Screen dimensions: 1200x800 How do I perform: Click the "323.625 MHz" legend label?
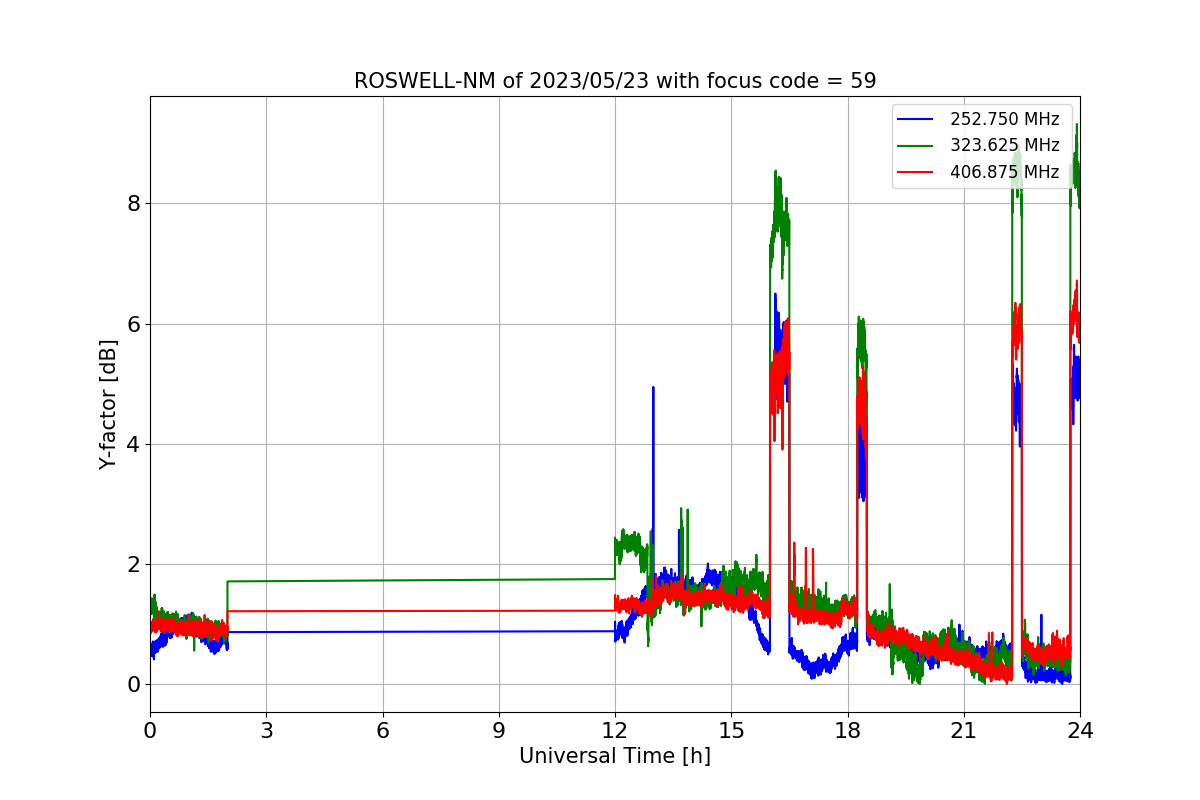click(x=1004, y=146)
